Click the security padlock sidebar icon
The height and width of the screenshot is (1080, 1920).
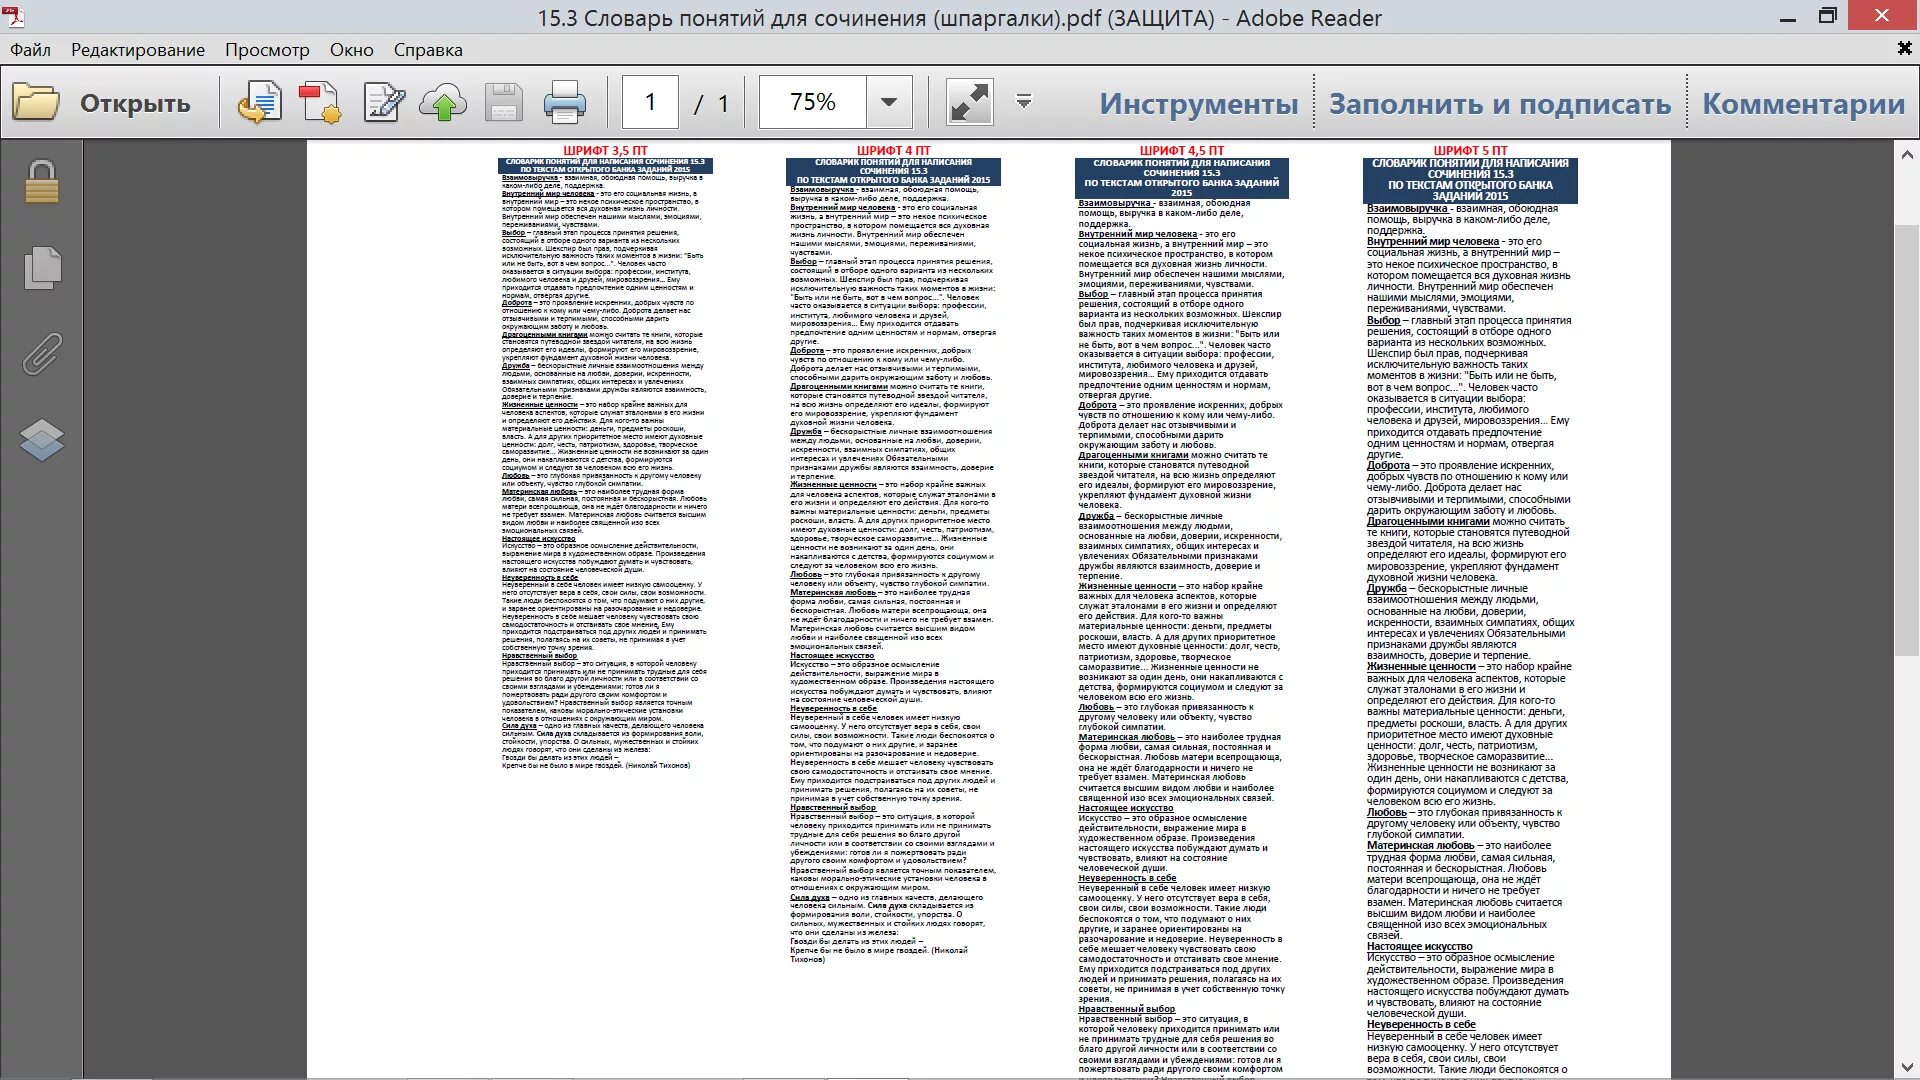click(x=41, y=181)
